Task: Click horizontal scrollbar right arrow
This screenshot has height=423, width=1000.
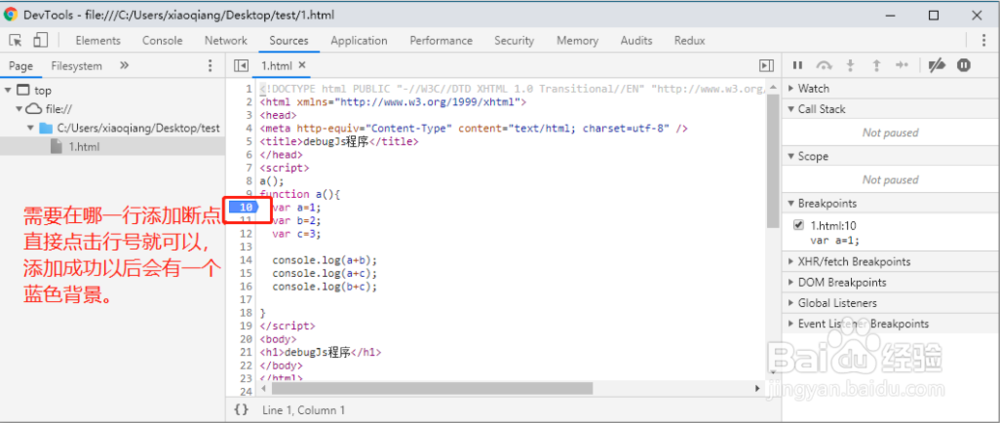Action: 758,388
